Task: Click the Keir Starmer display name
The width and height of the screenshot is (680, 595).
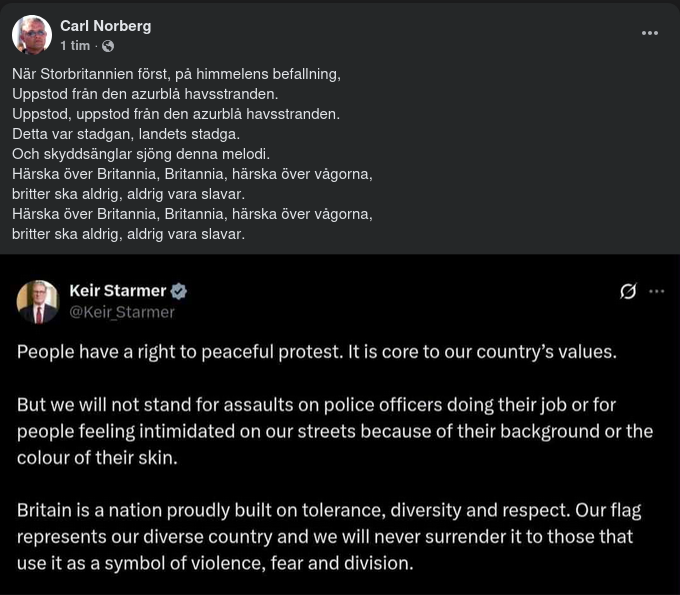Action: point(117,291)
